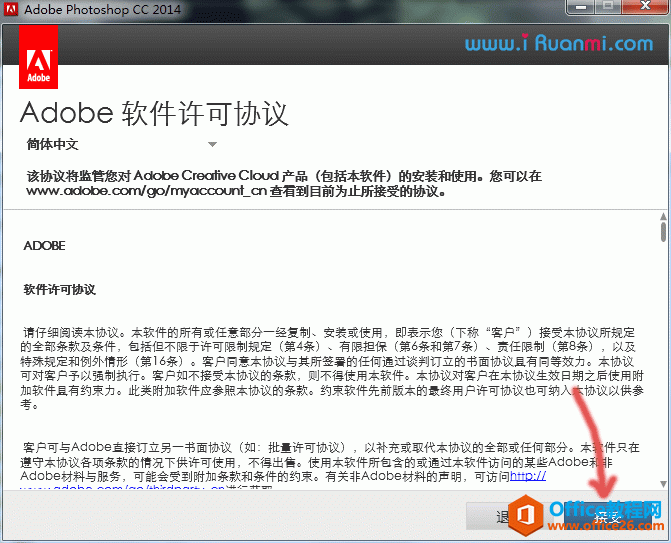Viewport: 671px width, 543px height.
Task: Click the Photoshop icon in the title bar
Action: coord(10,10)
